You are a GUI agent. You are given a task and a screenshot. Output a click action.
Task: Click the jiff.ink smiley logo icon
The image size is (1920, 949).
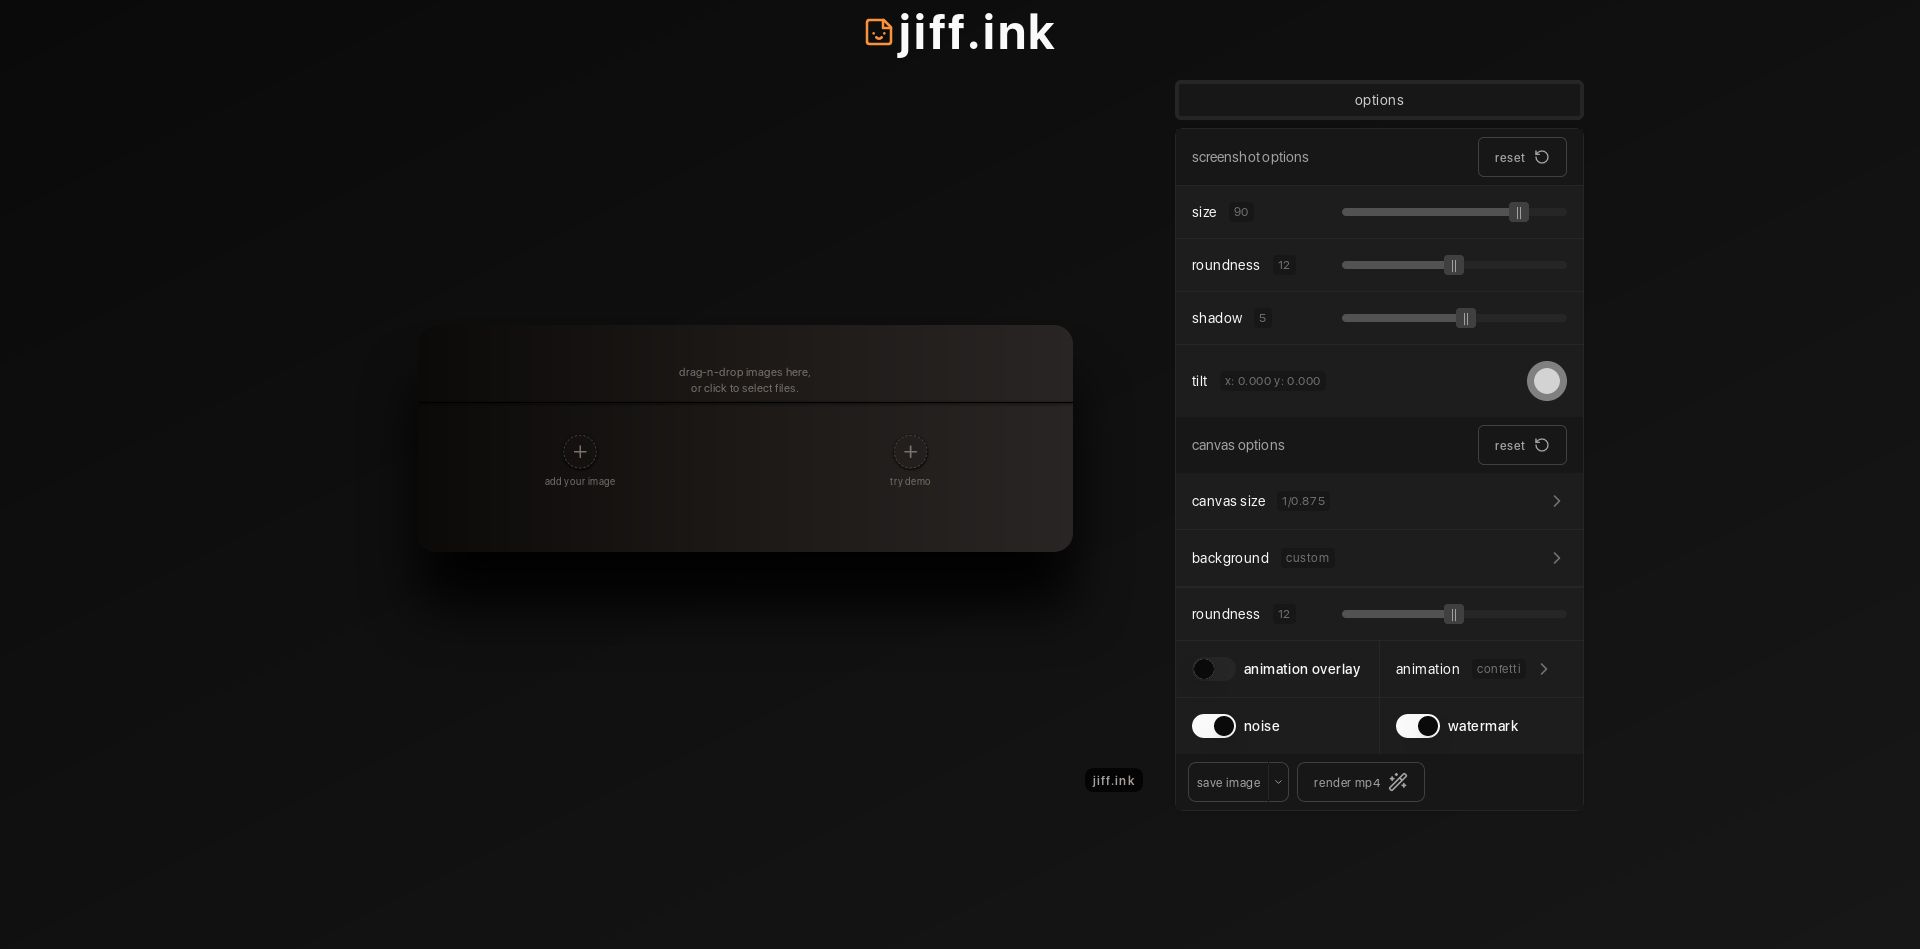(878, 33)
